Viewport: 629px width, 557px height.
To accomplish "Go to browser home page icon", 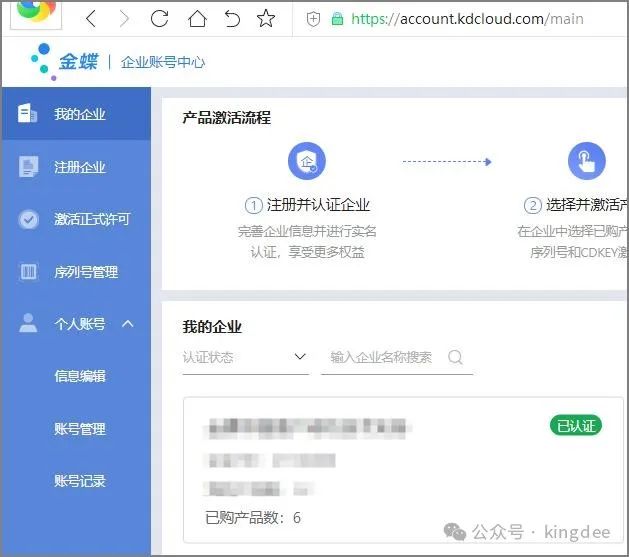I will click(196, 19).
